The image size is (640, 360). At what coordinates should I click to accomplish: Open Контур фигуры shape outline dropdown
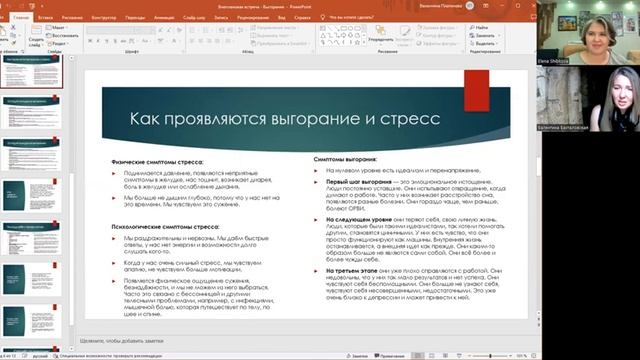click(437, 36)
